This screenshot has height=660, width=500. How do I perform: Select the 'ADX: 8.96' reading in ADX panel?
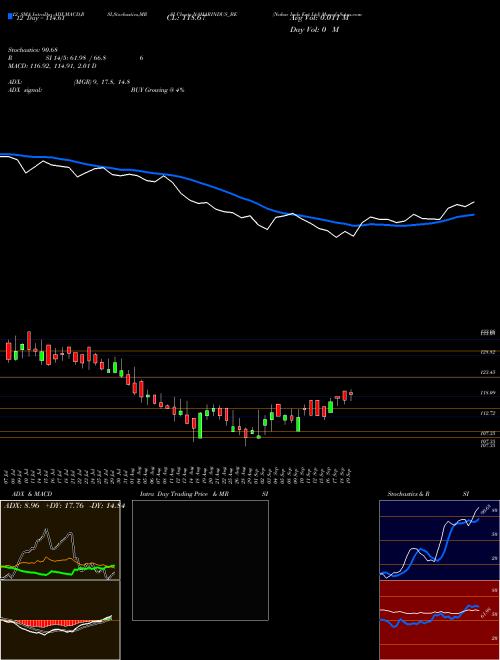[21, 506]
